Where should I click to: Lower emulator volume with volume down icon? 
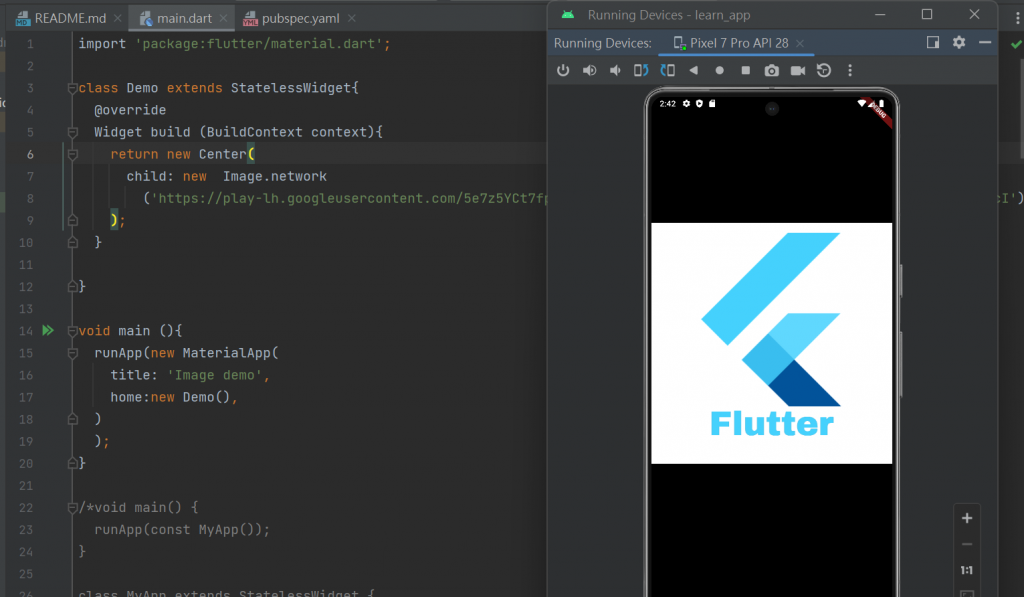(x=615, y=70)
